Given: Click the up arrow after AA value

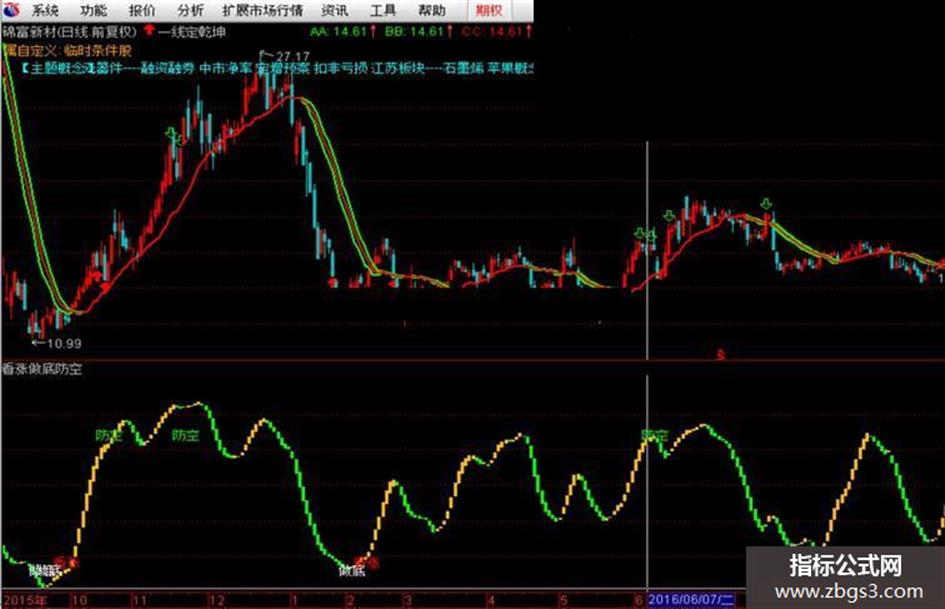Looking at the screenshot, I should [374, 31].
